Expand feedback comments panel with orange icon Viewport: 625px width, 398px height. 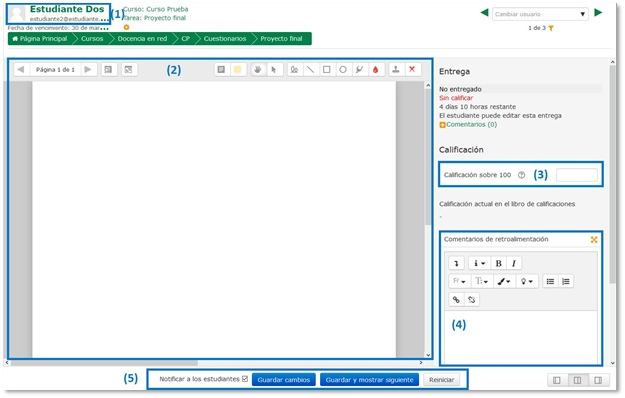coord(594,239)
